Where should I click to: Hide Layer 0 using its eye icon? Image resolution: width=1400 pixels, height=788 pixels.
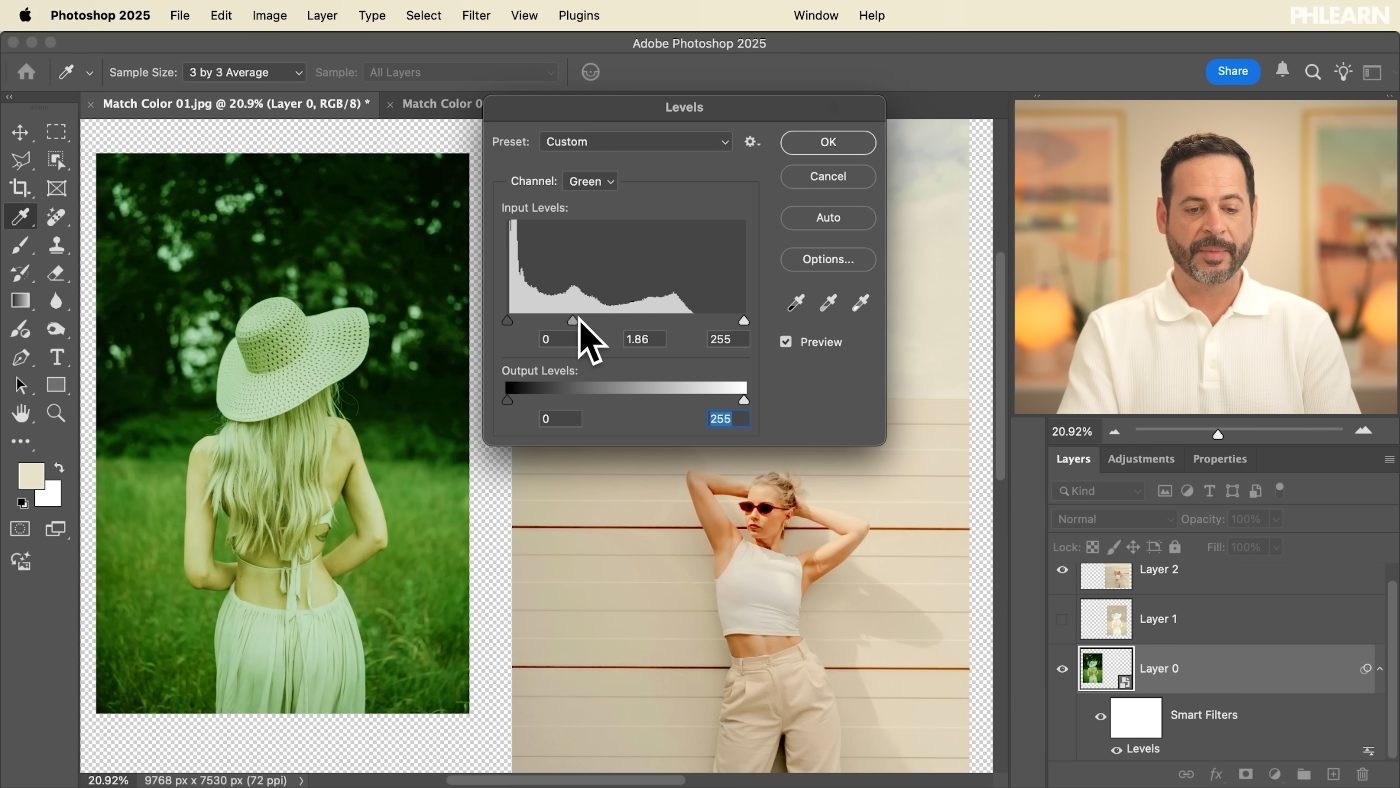point(1062,669)
